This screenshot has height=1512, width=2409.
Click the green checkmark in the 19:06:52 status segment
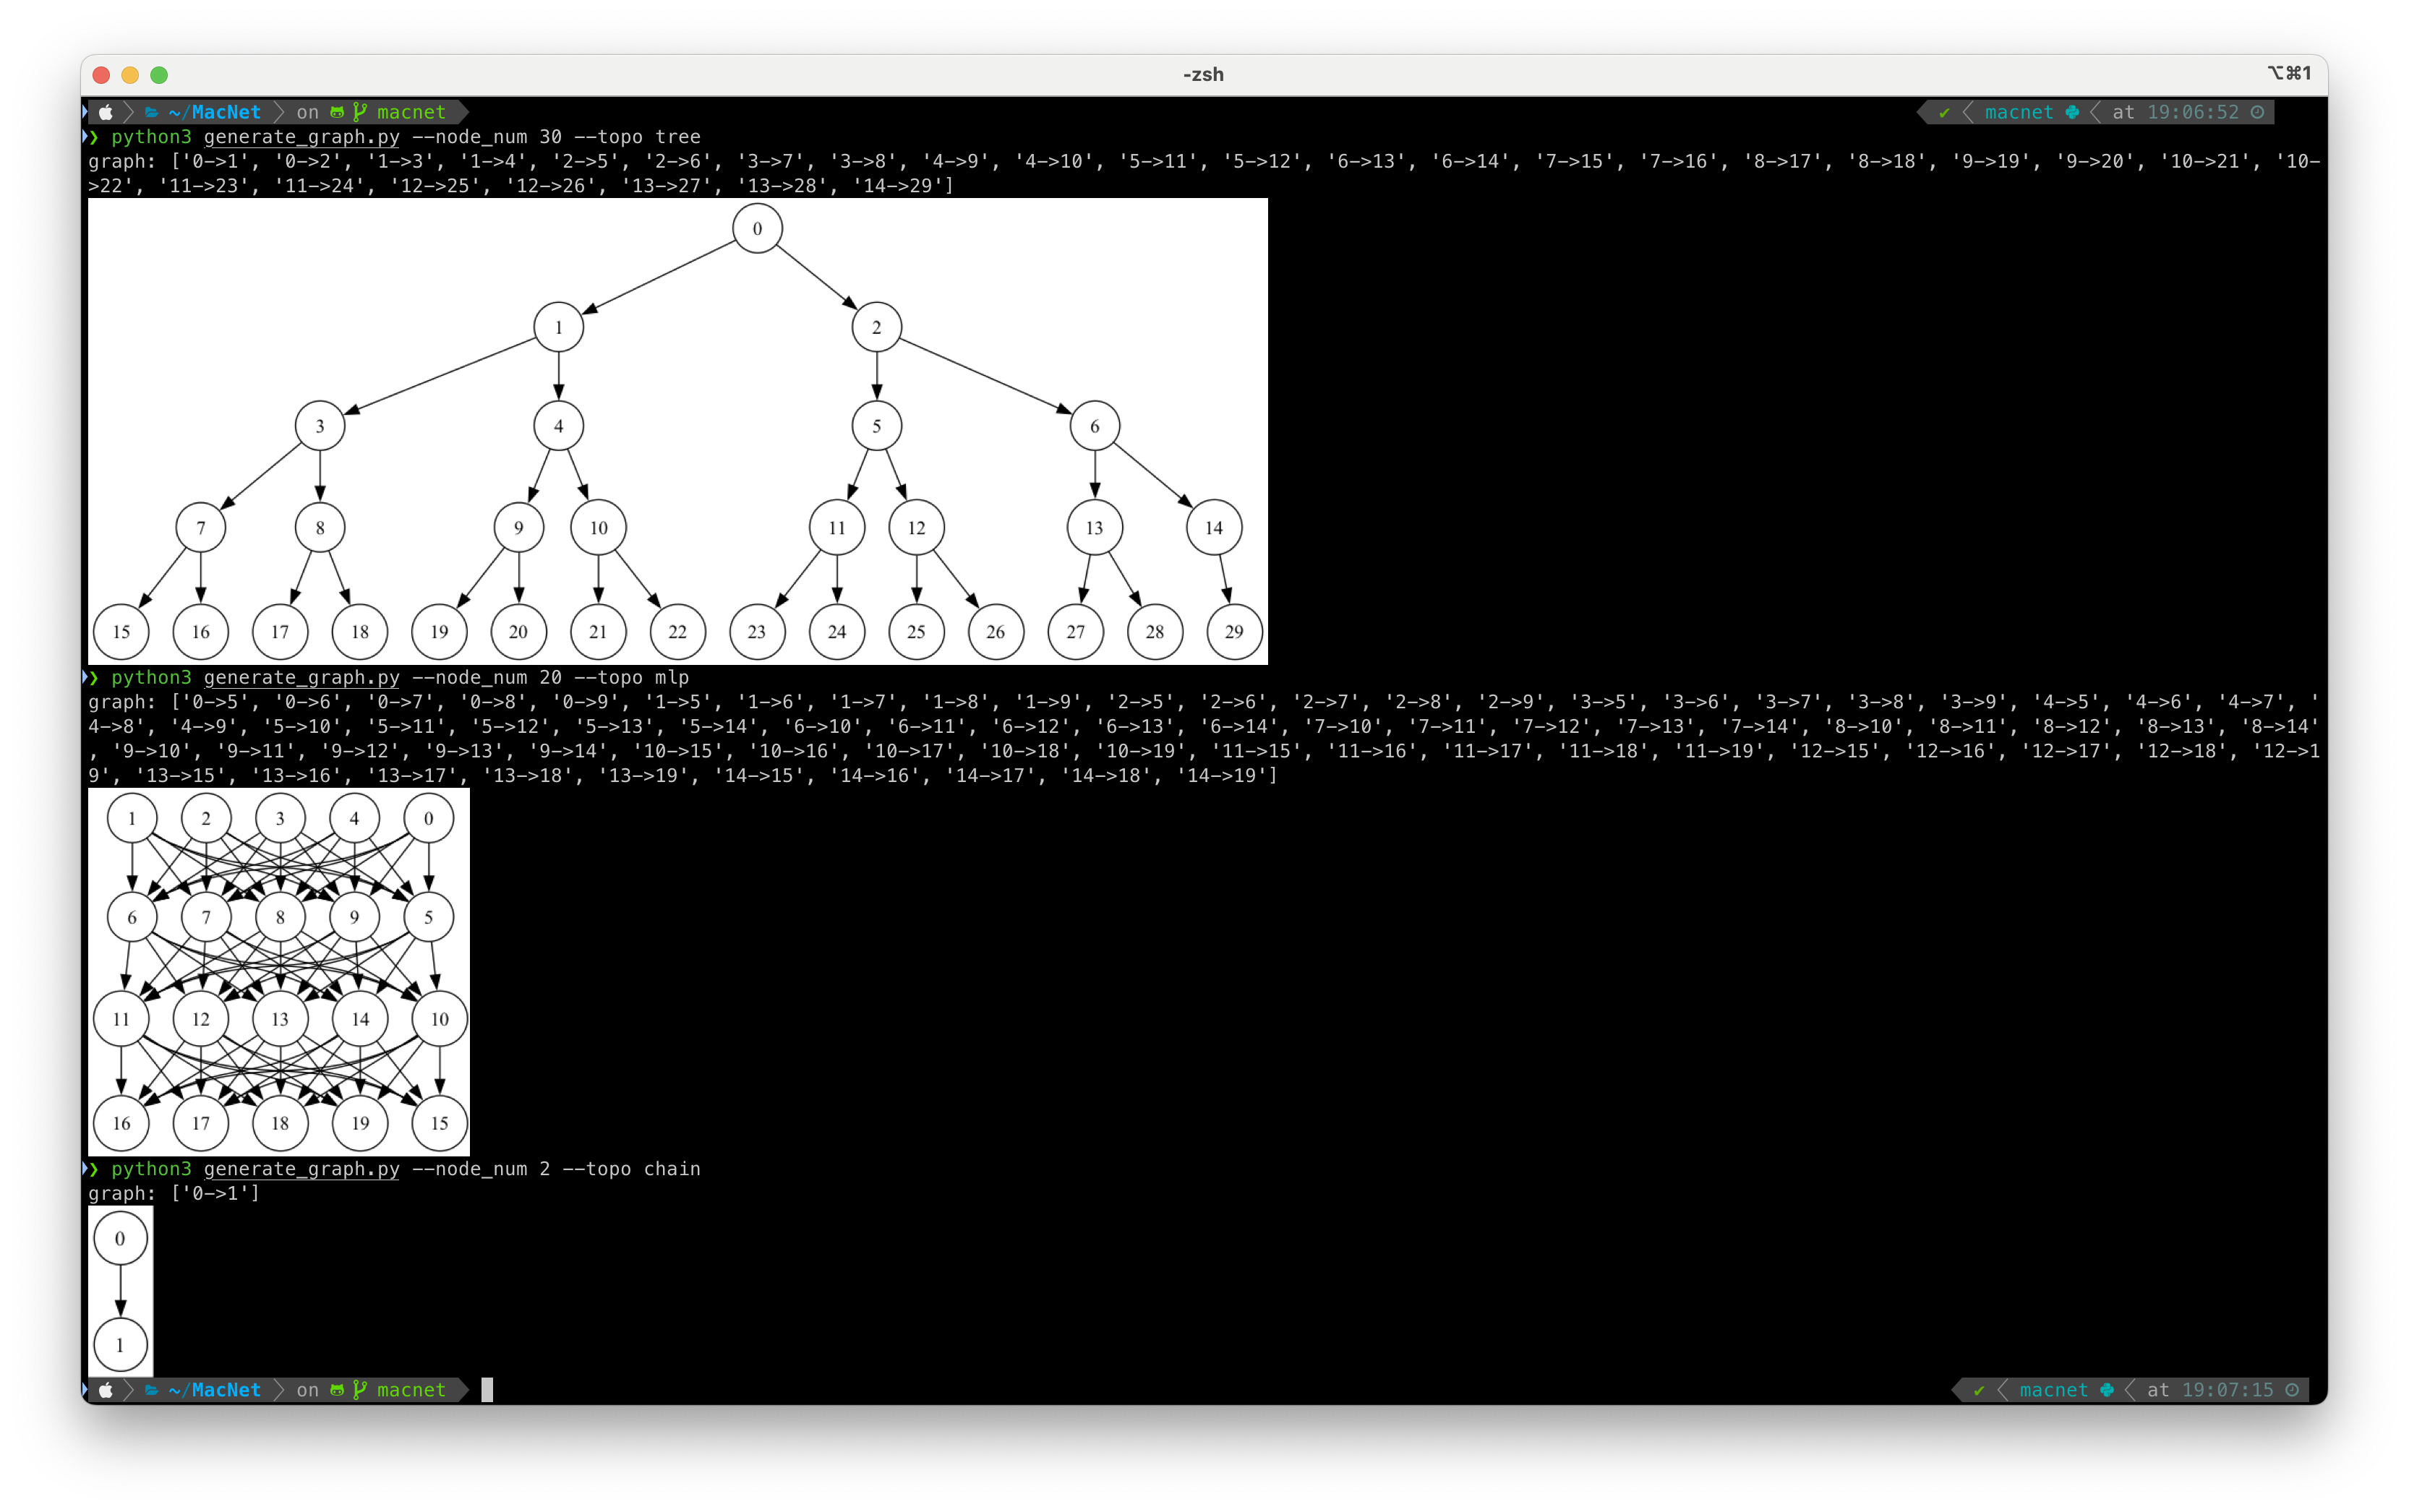pyautogui.click(x=1944, y=112)
